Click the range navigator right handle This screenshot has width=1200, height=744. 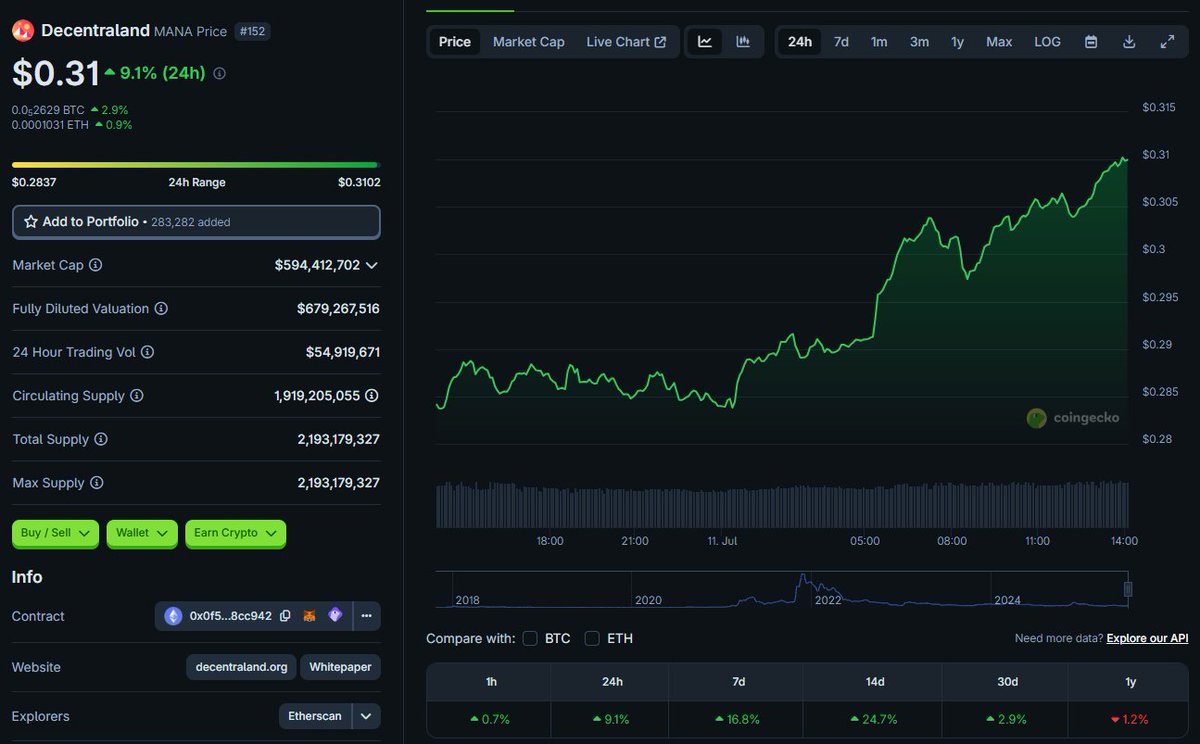point(1128,589)
